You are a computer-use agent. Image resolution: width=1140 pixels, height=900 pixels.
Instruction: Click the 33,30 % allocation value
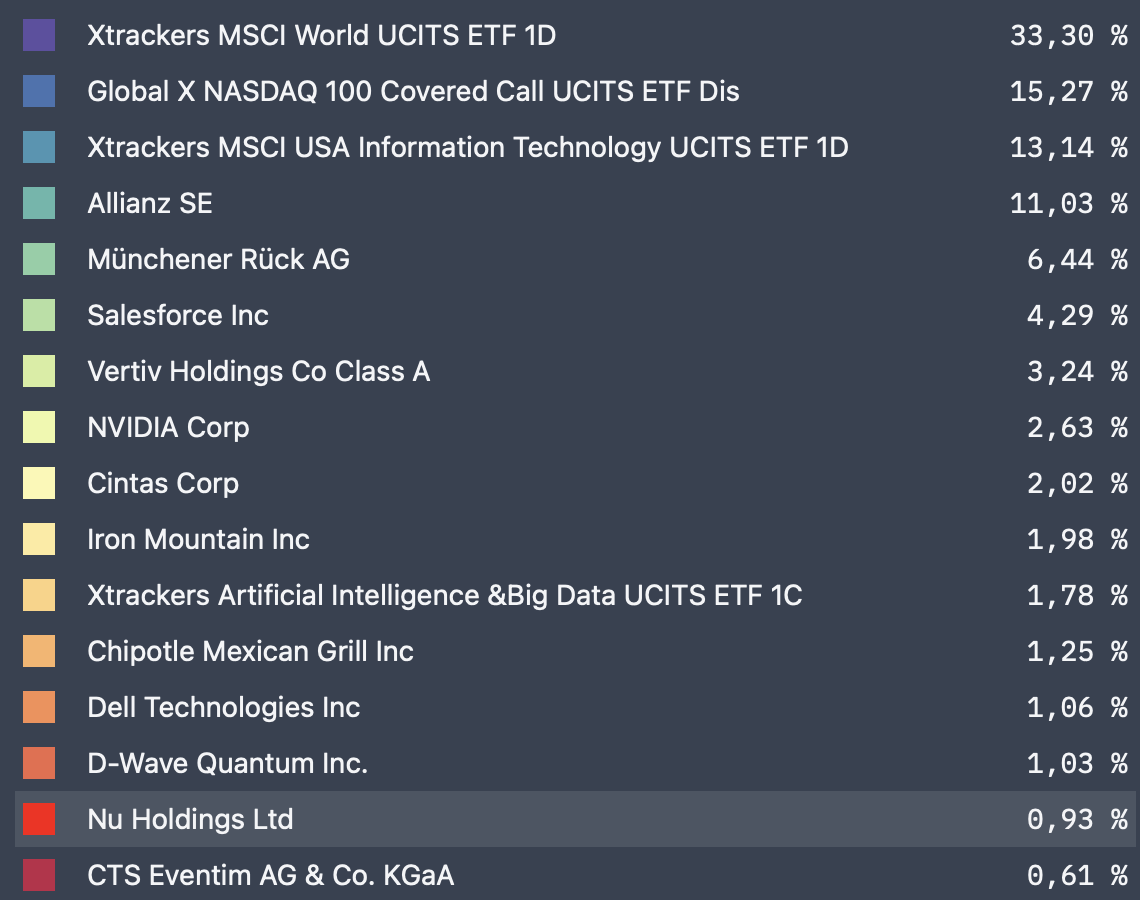(1068, 36)
